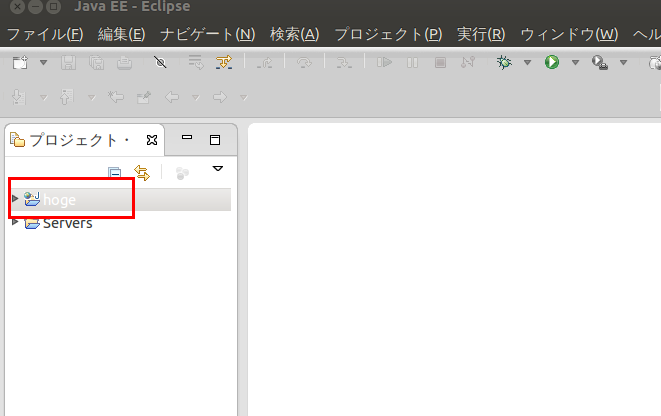Screen dimensions: 661x416
Task: Click the Servers folder icon
Action: coord(32,223)
